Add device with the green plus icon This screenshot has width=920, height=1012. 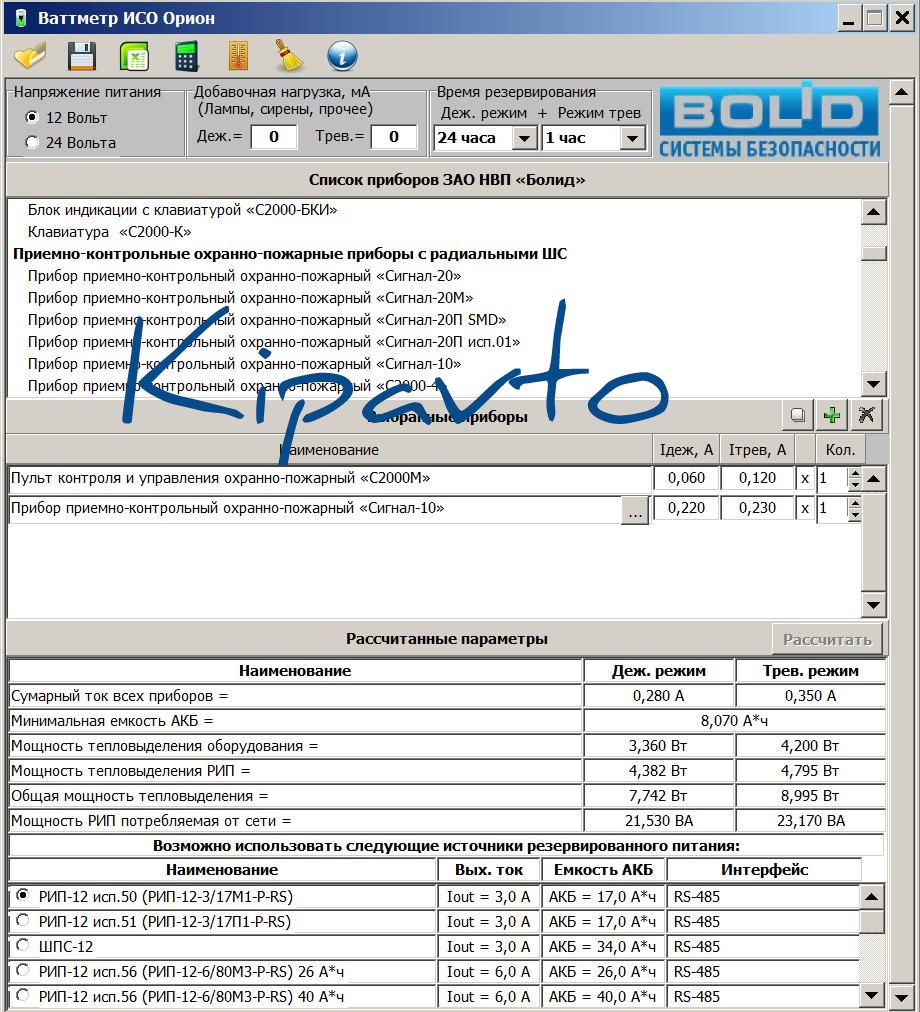832,415
